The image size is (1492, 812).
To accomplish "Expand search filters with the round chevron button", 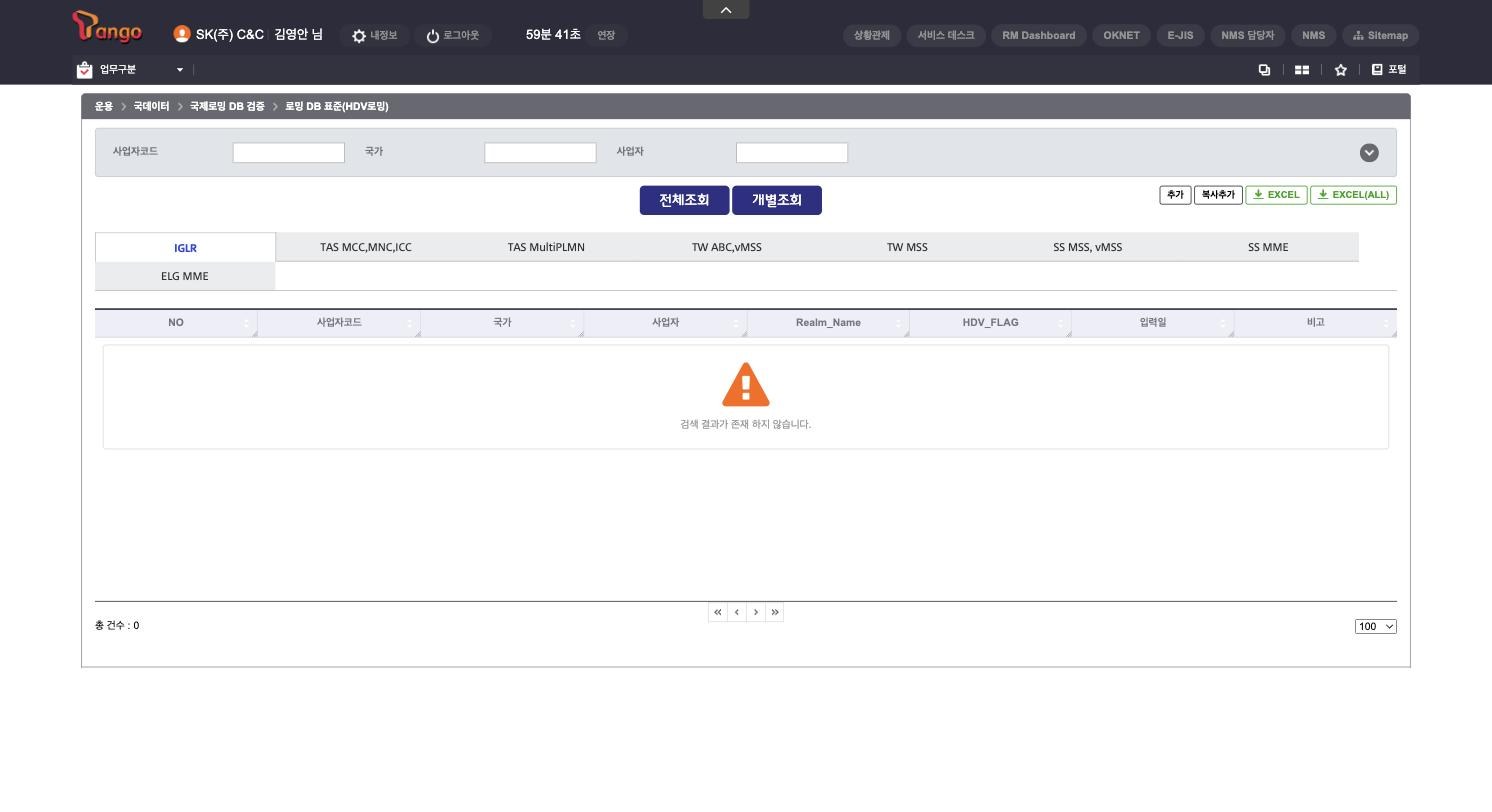I will [x=1369, y=152].
